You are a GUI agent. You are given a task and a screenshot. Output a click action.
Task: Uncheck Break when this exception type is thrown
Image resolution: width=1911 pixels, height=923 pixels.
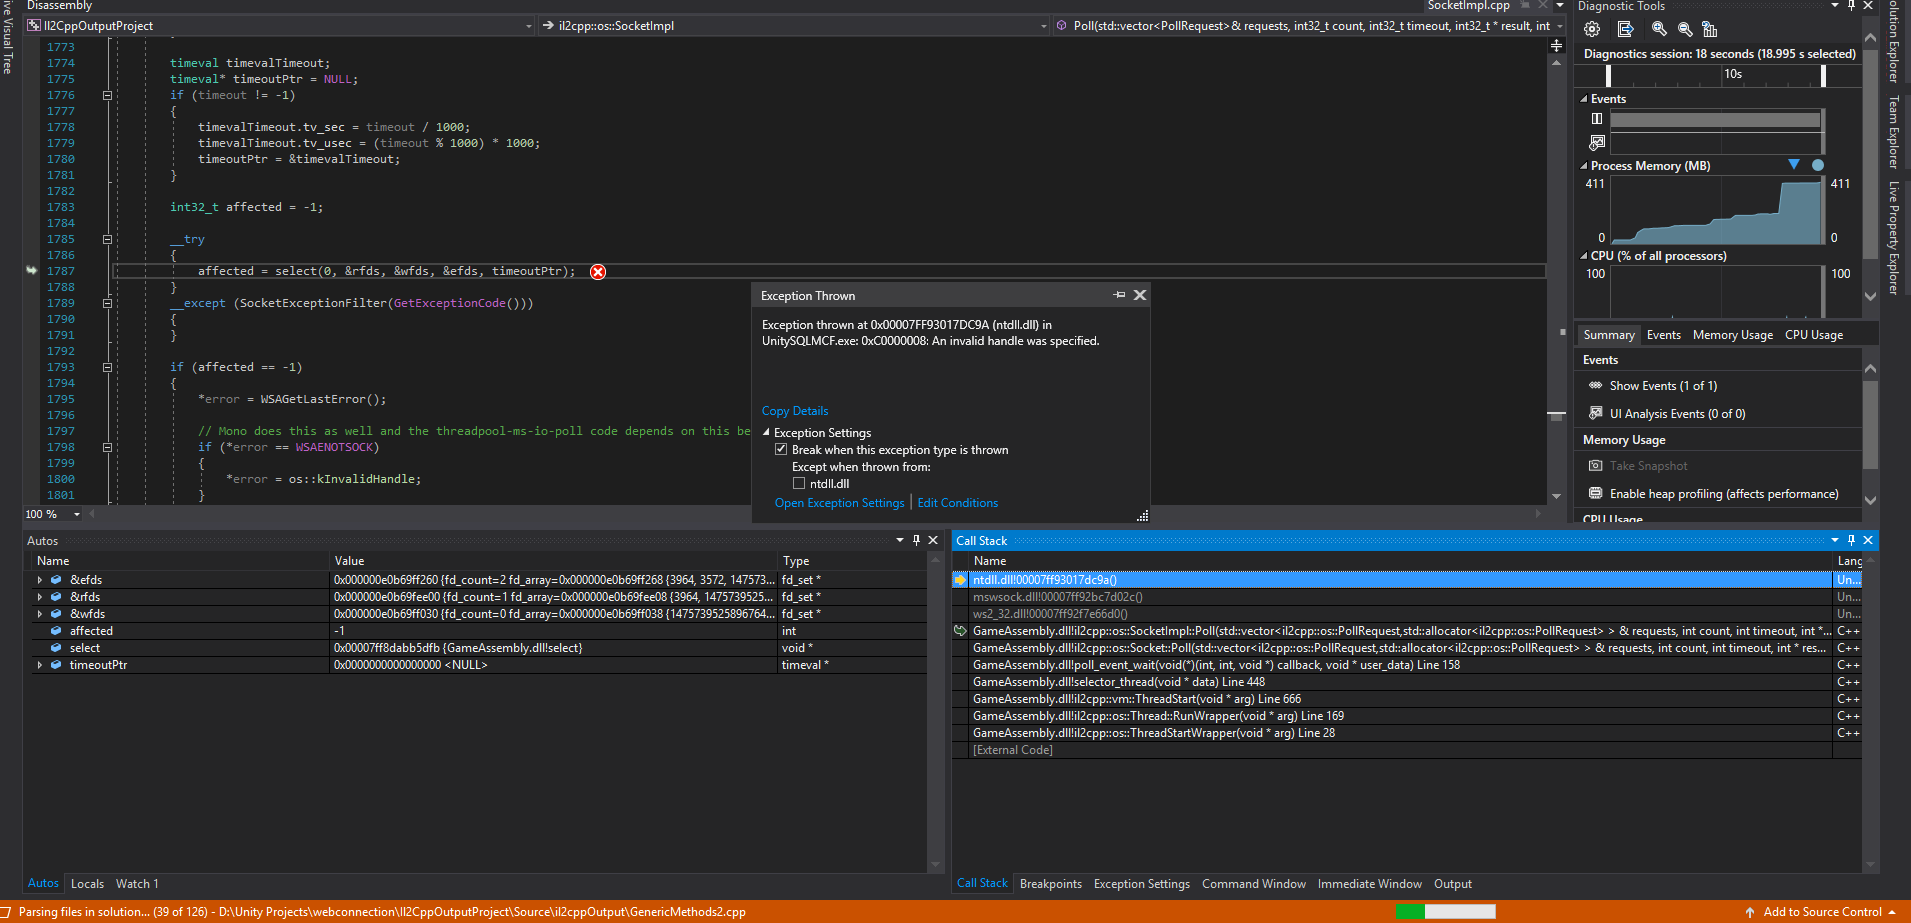(781, 449)
